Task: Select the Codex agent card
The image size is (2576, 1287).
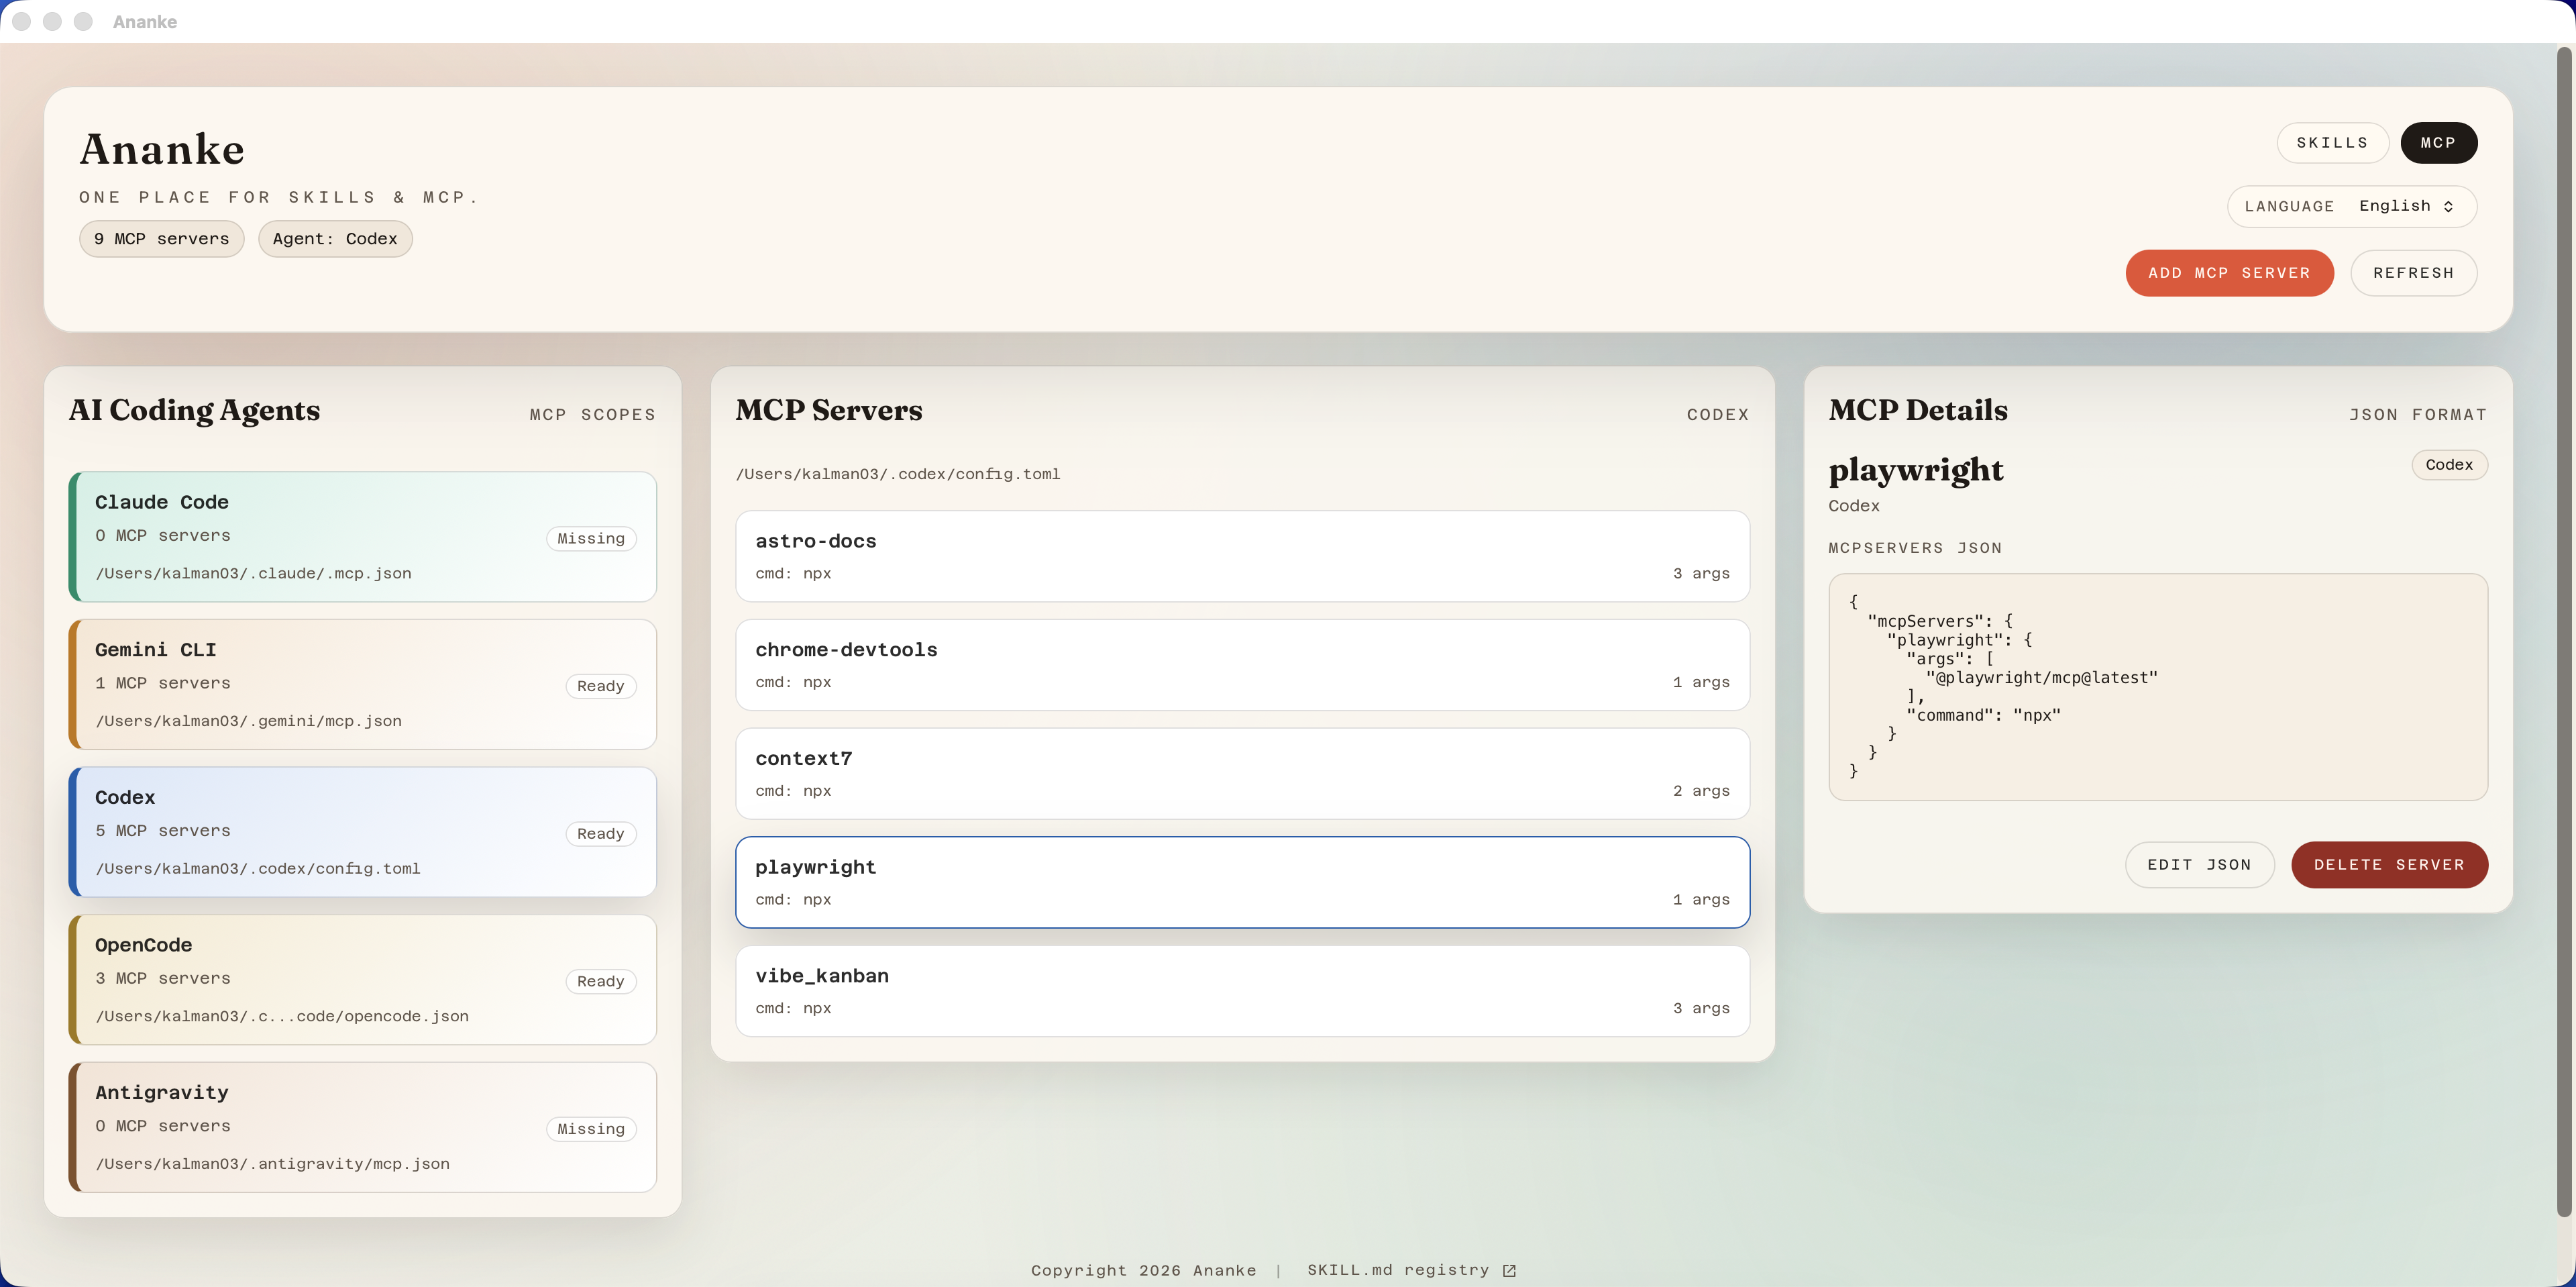Action: point(362,832)
